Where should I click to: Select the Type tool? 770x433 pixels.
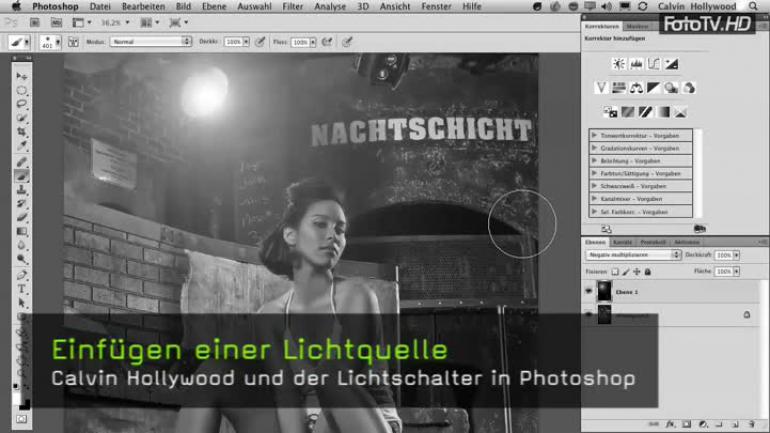coord(22,289)
